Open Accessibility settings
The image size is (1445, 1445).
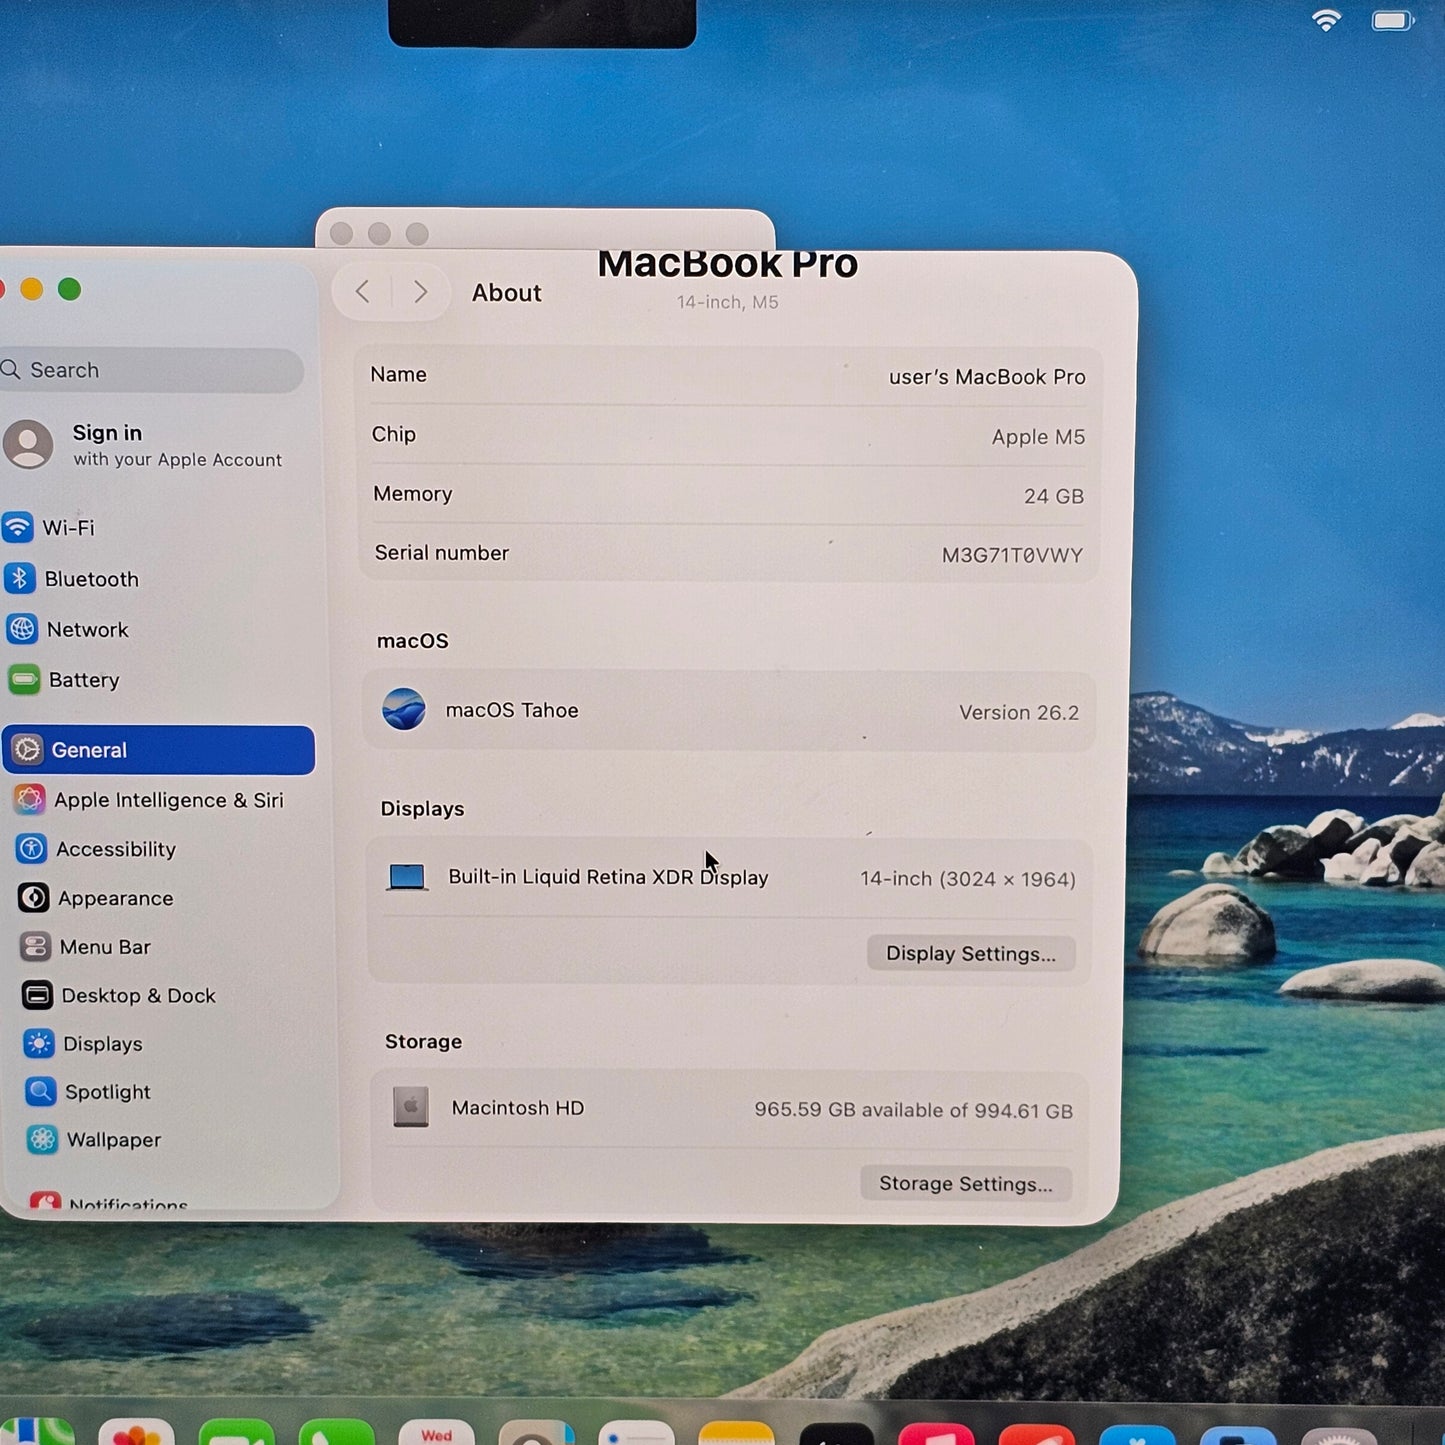click(117, 849)
